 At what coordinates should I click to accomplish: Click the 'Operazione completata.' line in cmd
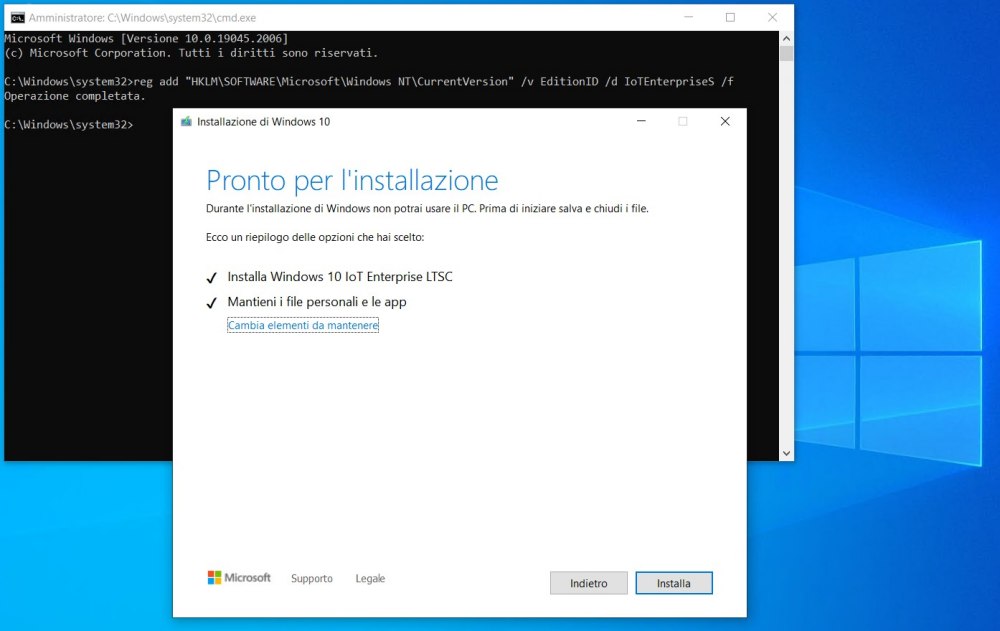click(x=75, y=96)
